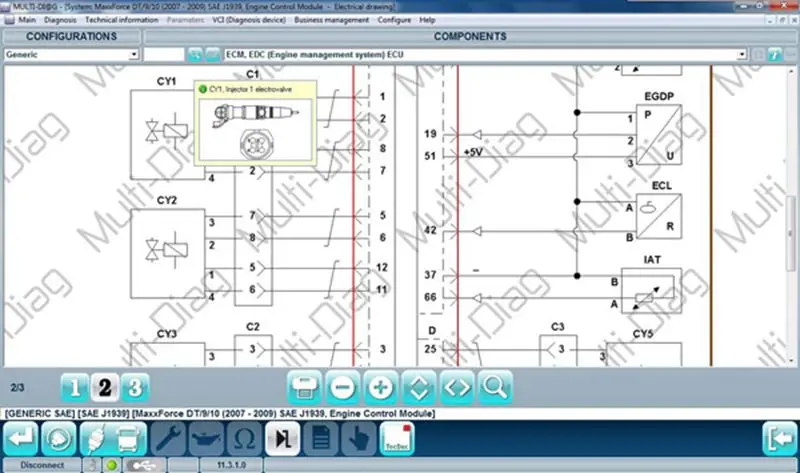Open the TecDoc icon
The width and height of the screenshot is (800, 473).
click(397, 438)
